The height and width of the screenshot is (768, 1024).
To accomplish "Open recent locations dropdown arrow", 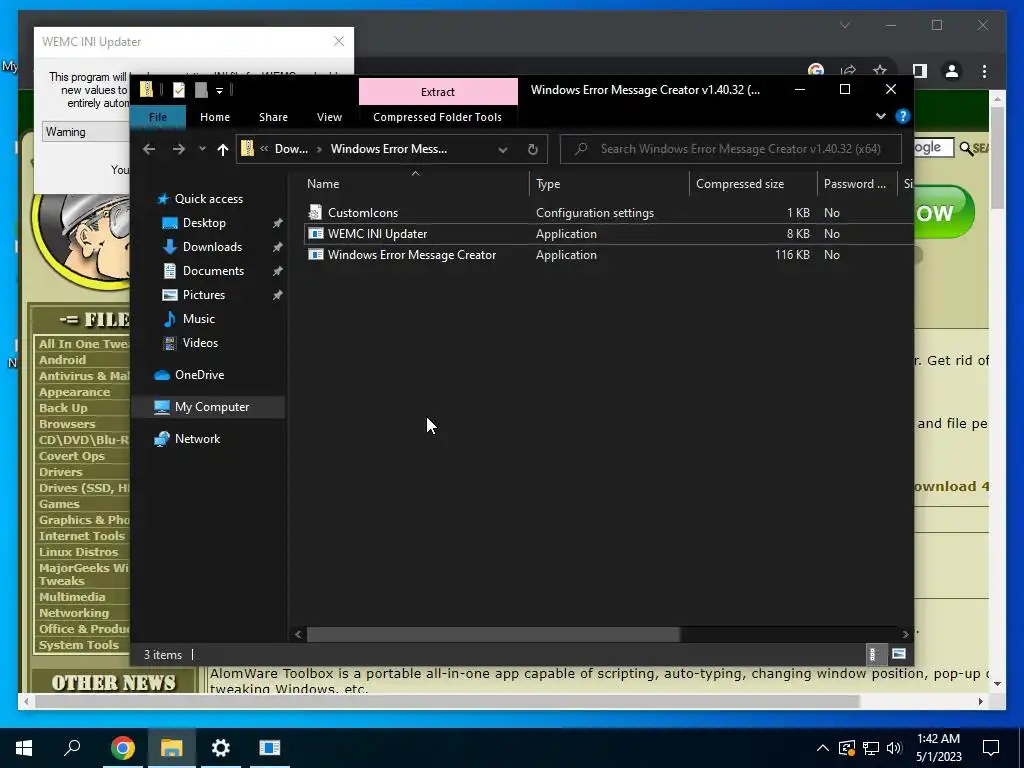I will pos(202,149).
